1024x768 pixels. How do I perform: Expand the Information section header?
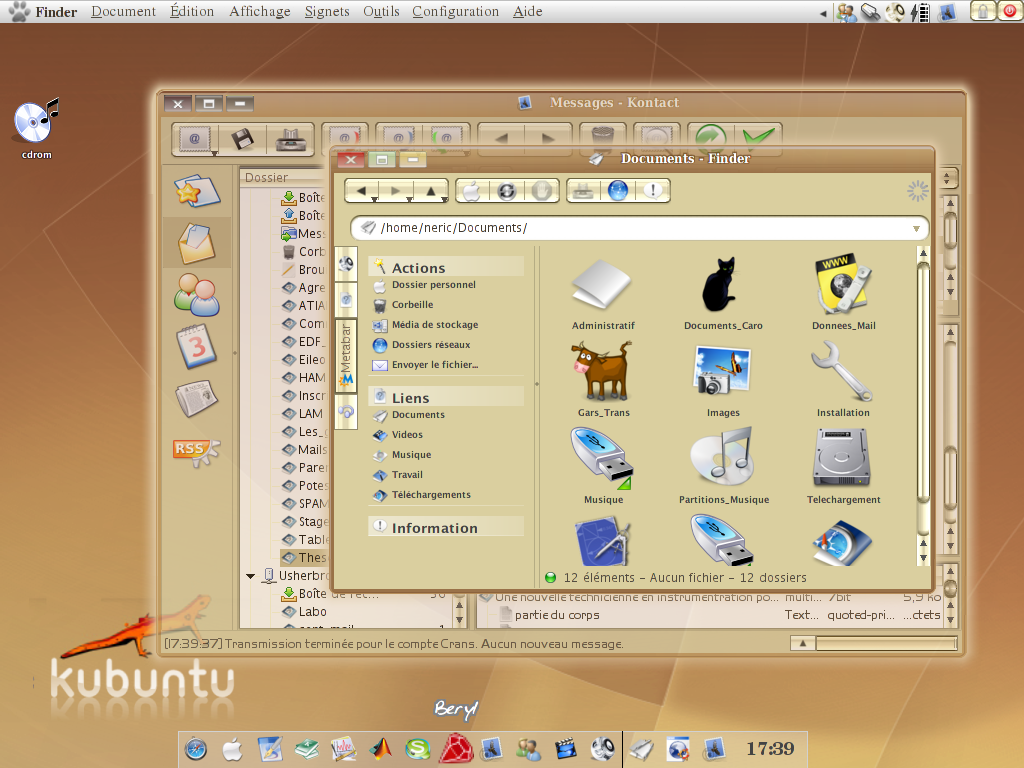(x=446, y=528)
